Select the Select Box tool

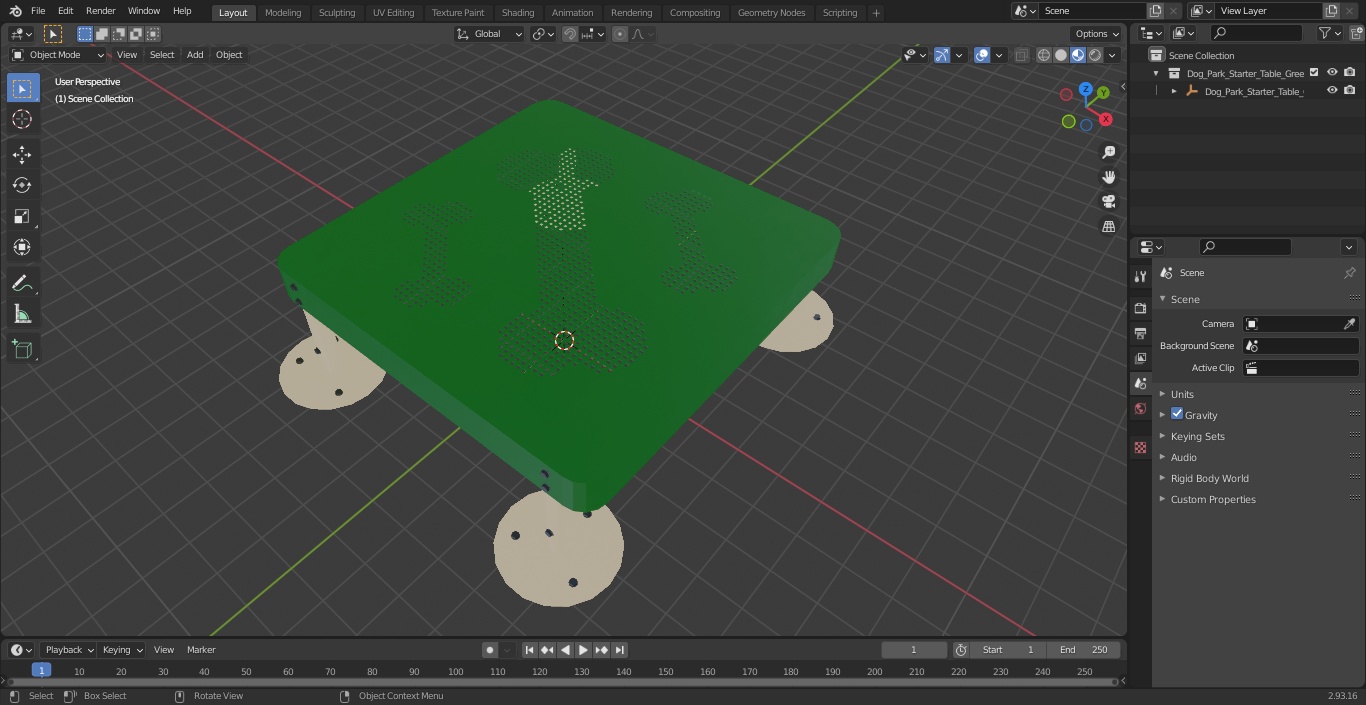click(x=22, y=88)
